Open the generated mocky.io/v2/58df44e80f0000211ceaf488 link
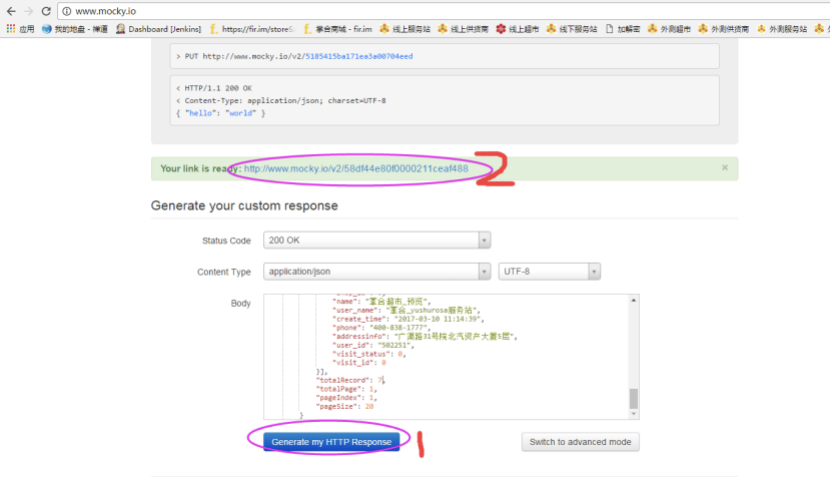Screen dimensions: 832x480 pyautogui.click(x=356, y=169)
